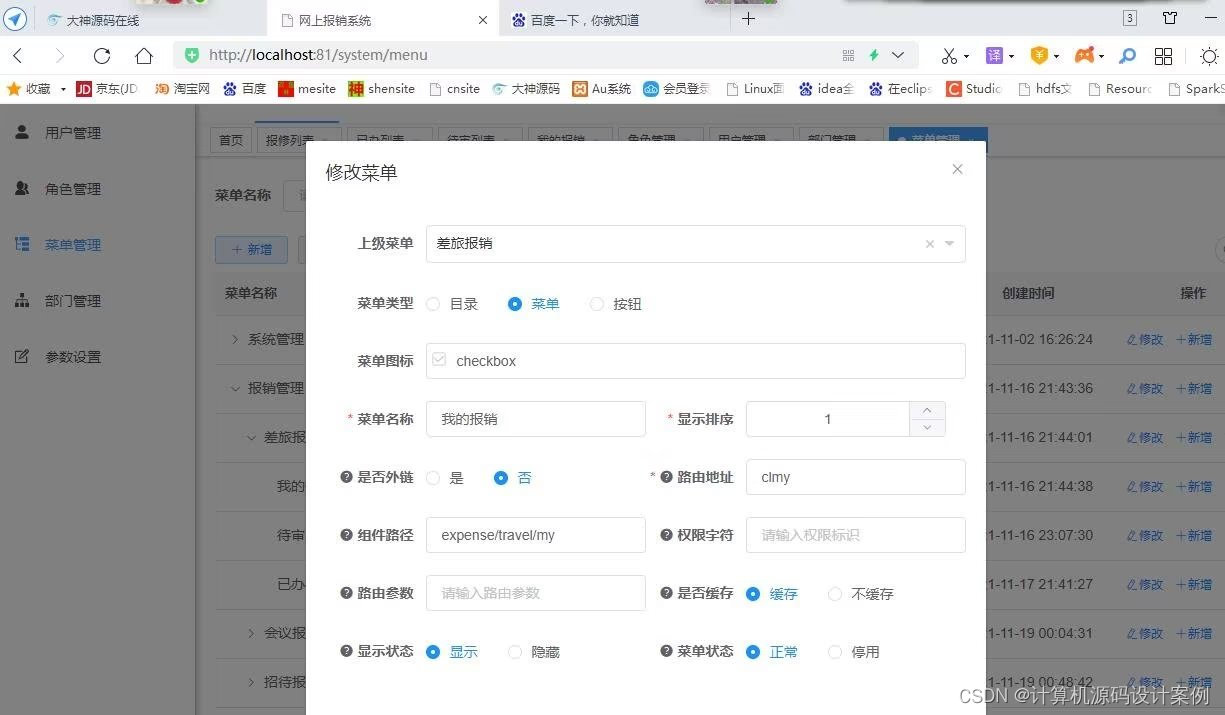Decrease 显示排序 with down arrow

point(927,428)
